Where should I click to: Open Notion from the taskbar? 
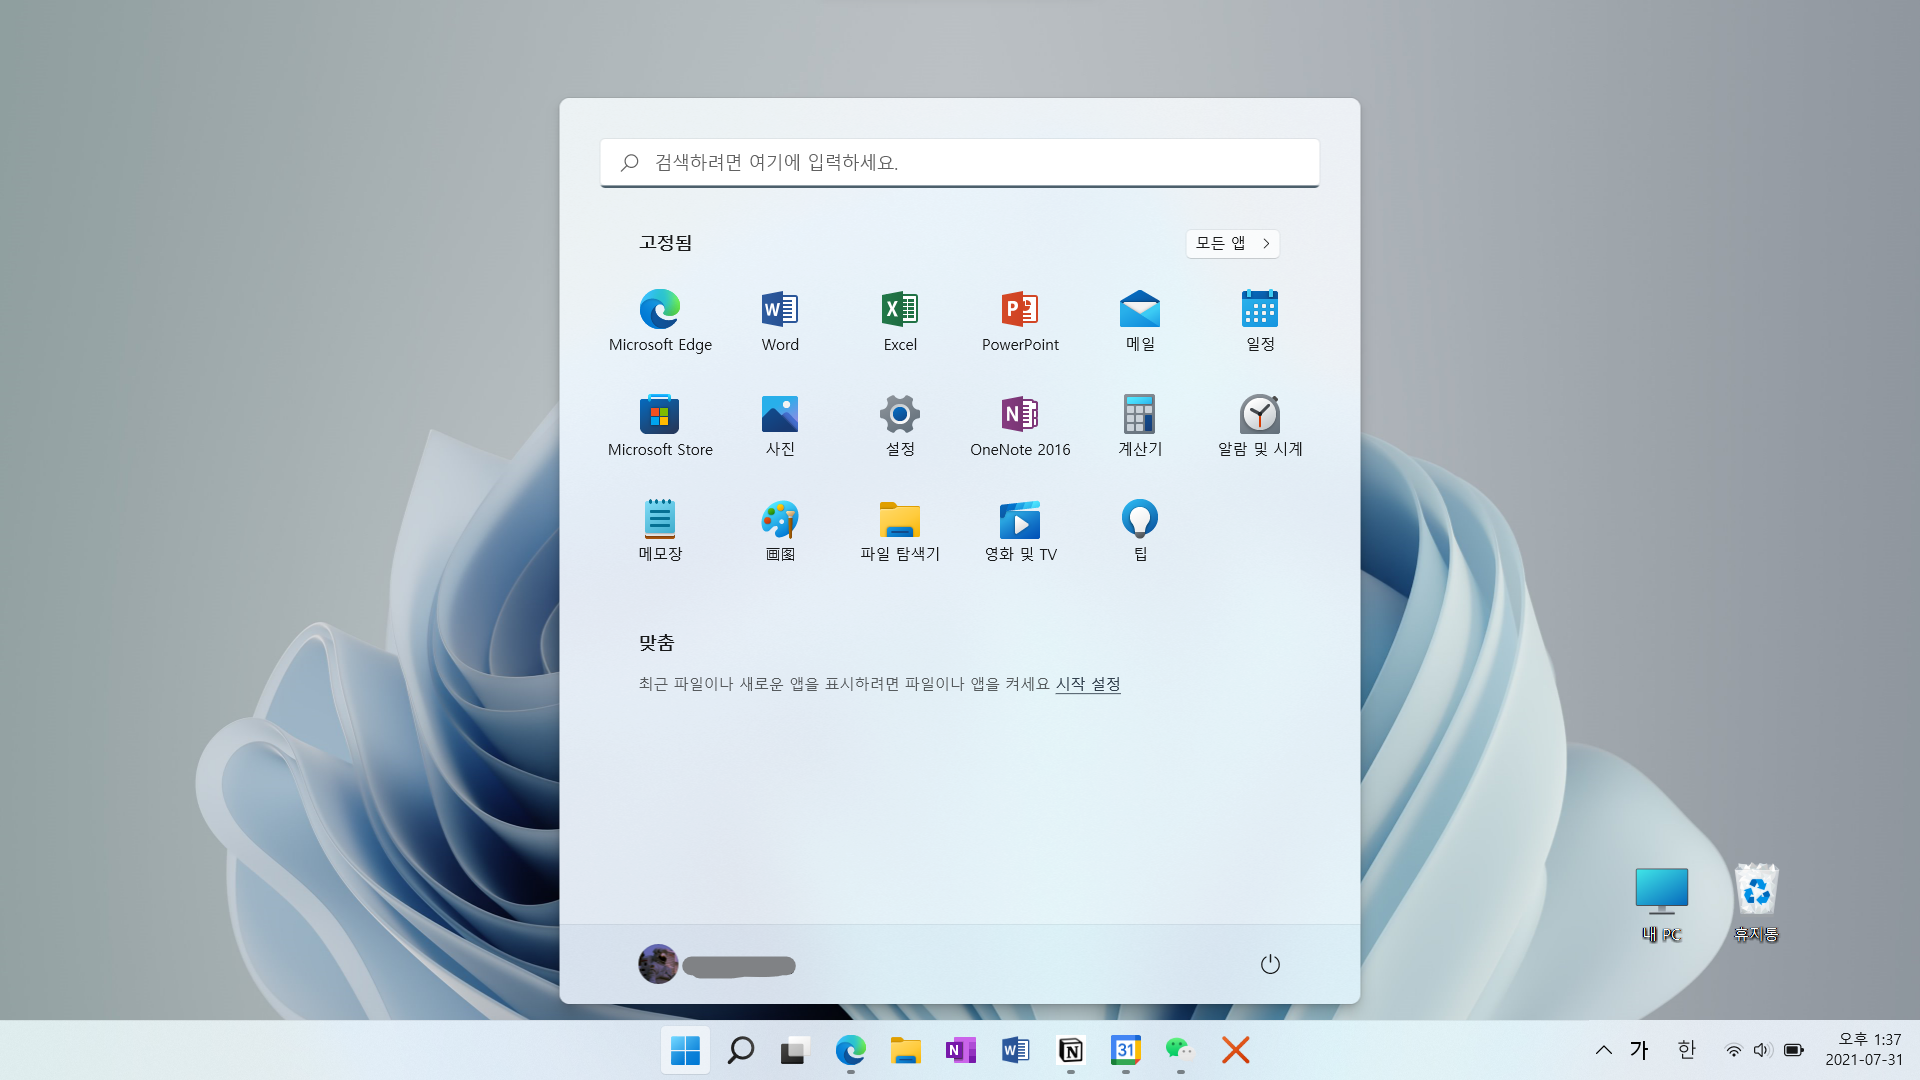pos(1071,1050)
